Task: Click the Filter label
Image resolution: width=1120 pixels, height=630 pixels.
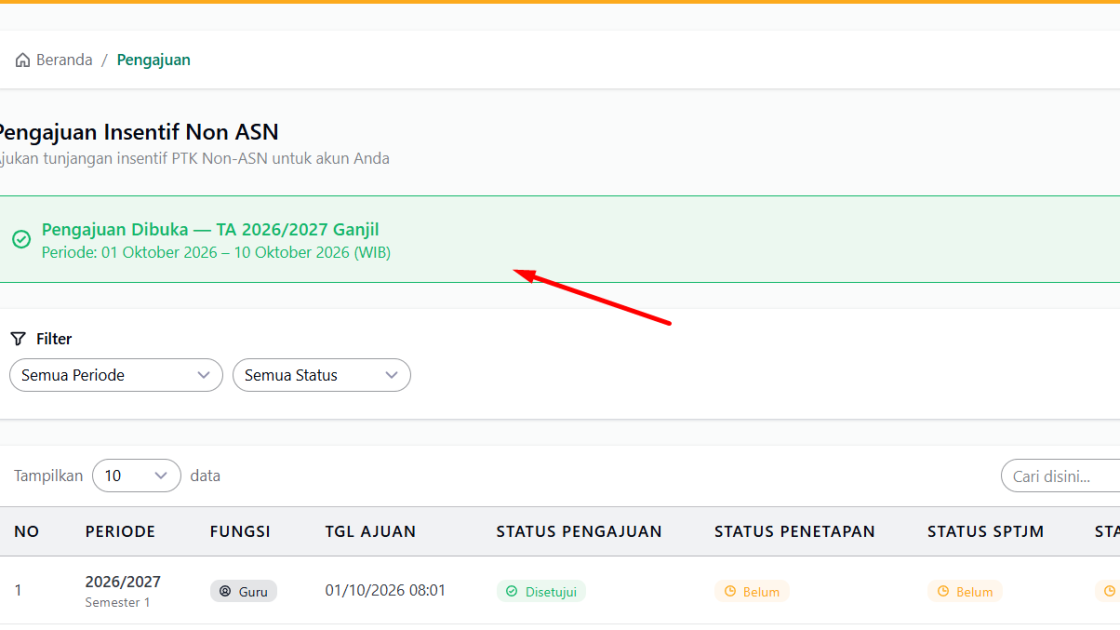Action: pos(54,339)
